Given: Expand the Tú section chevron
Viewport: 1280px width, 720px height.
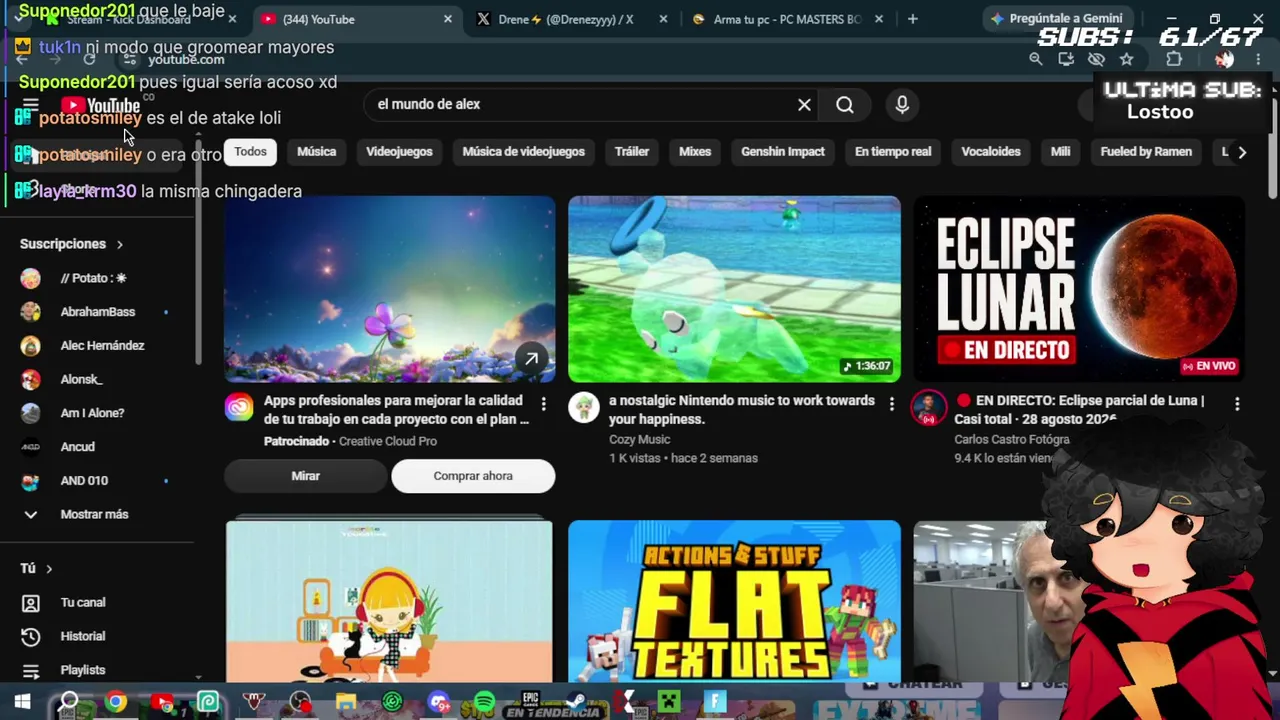Looking at the screenshot, I should pyautogui.click(x=48, y=568).
